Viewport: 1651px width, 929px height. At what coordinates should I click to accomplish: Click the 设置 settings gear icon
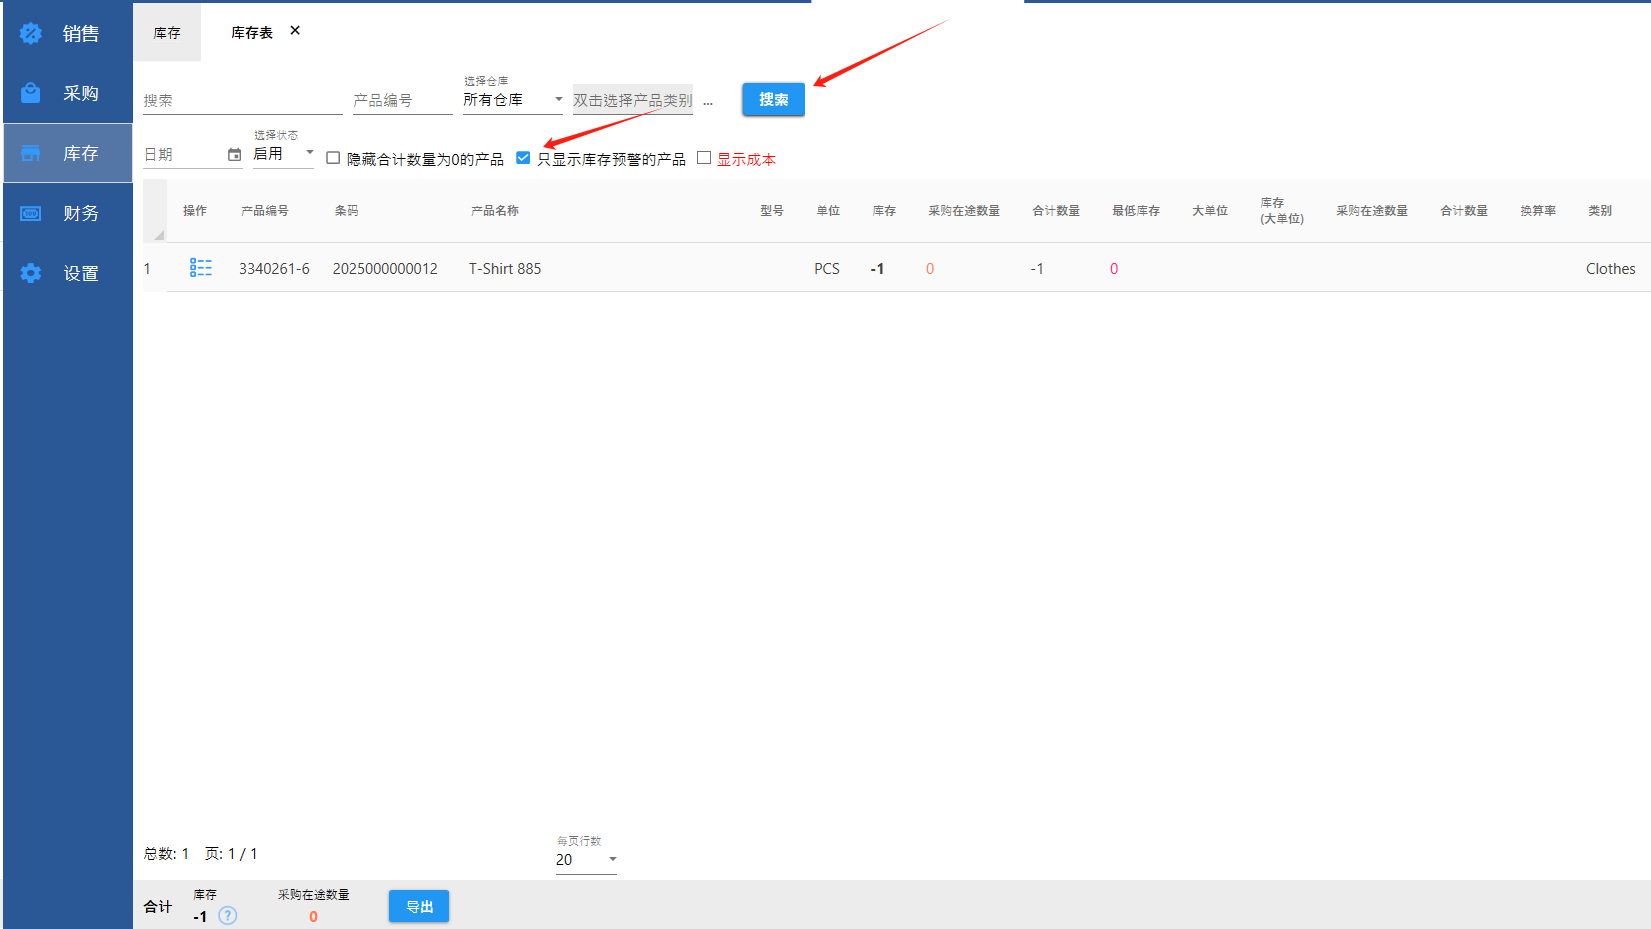pyautogui.click(x=31, y=273)
